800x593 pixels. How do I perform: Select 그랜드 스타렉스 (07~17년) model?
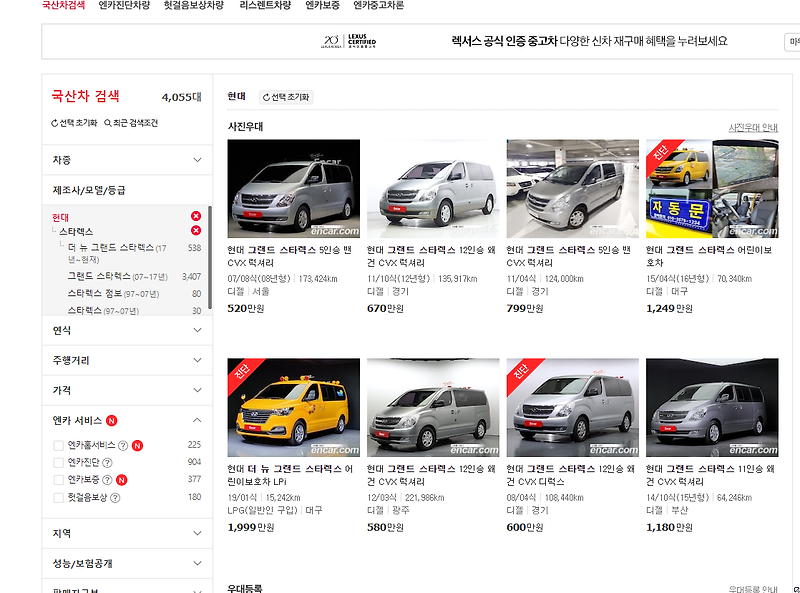117,277
